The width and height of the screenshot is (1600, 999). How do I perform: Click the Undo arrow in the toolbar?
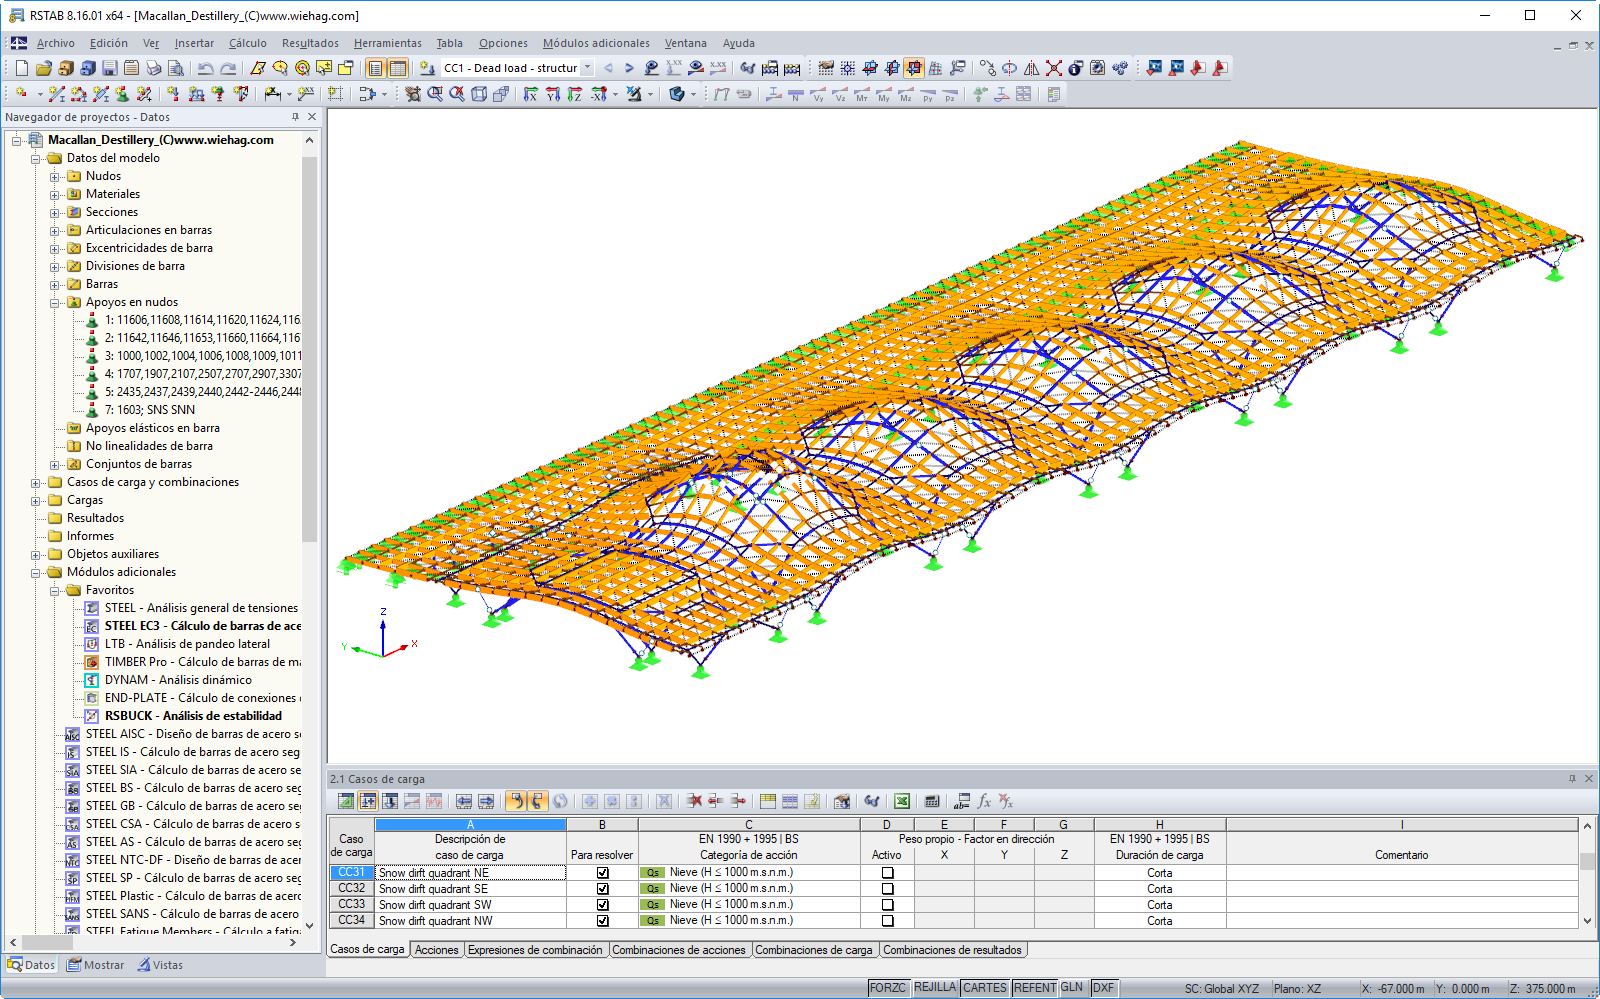pos(205,68)
